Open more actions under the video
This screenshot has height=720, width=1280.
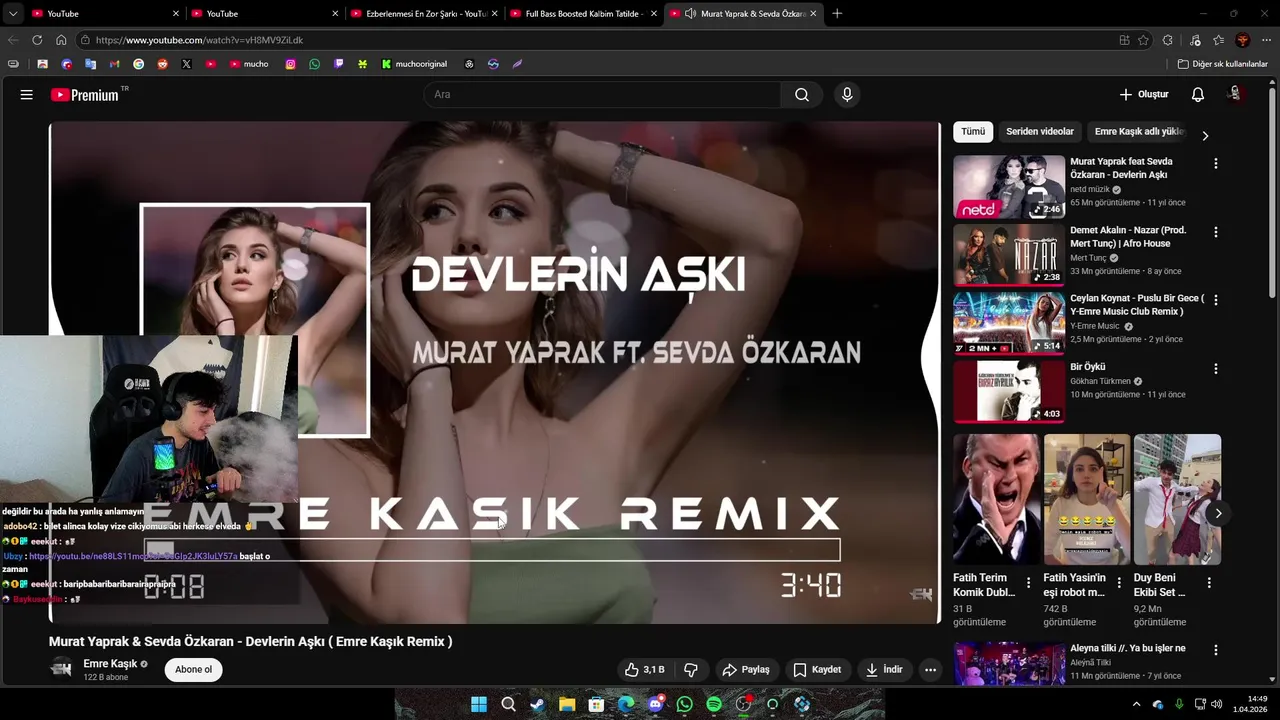pos(930,670)
